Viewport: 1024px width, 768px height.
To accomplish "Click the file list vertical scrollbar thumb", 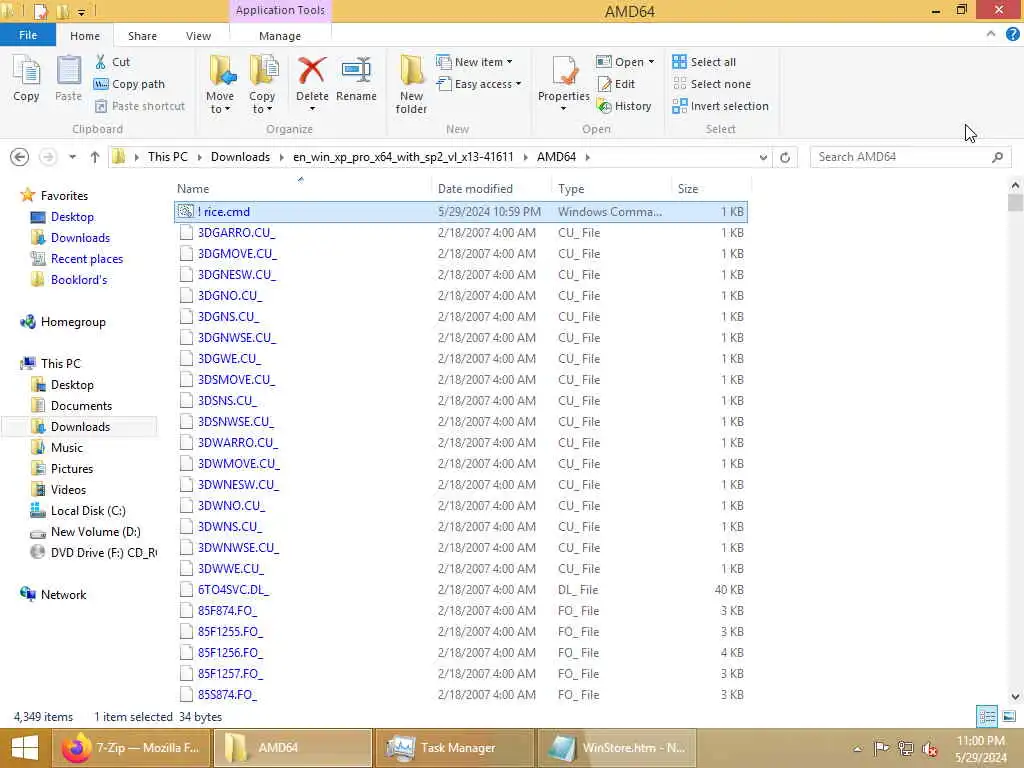I will click(1015, 203).
